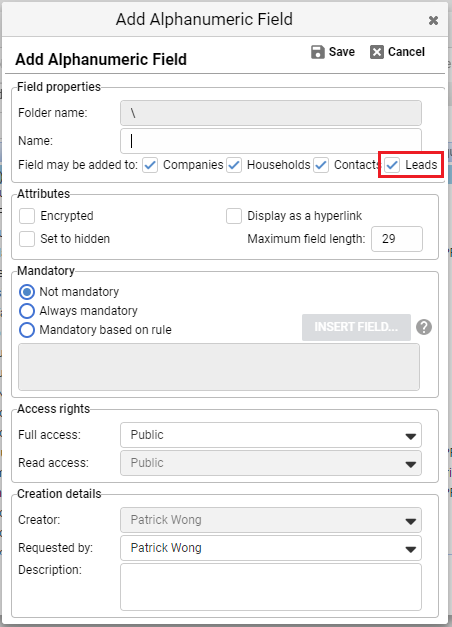Click the INSERT FIELD... button
This screenshot has height=627, width=452.
pos(356,327)
